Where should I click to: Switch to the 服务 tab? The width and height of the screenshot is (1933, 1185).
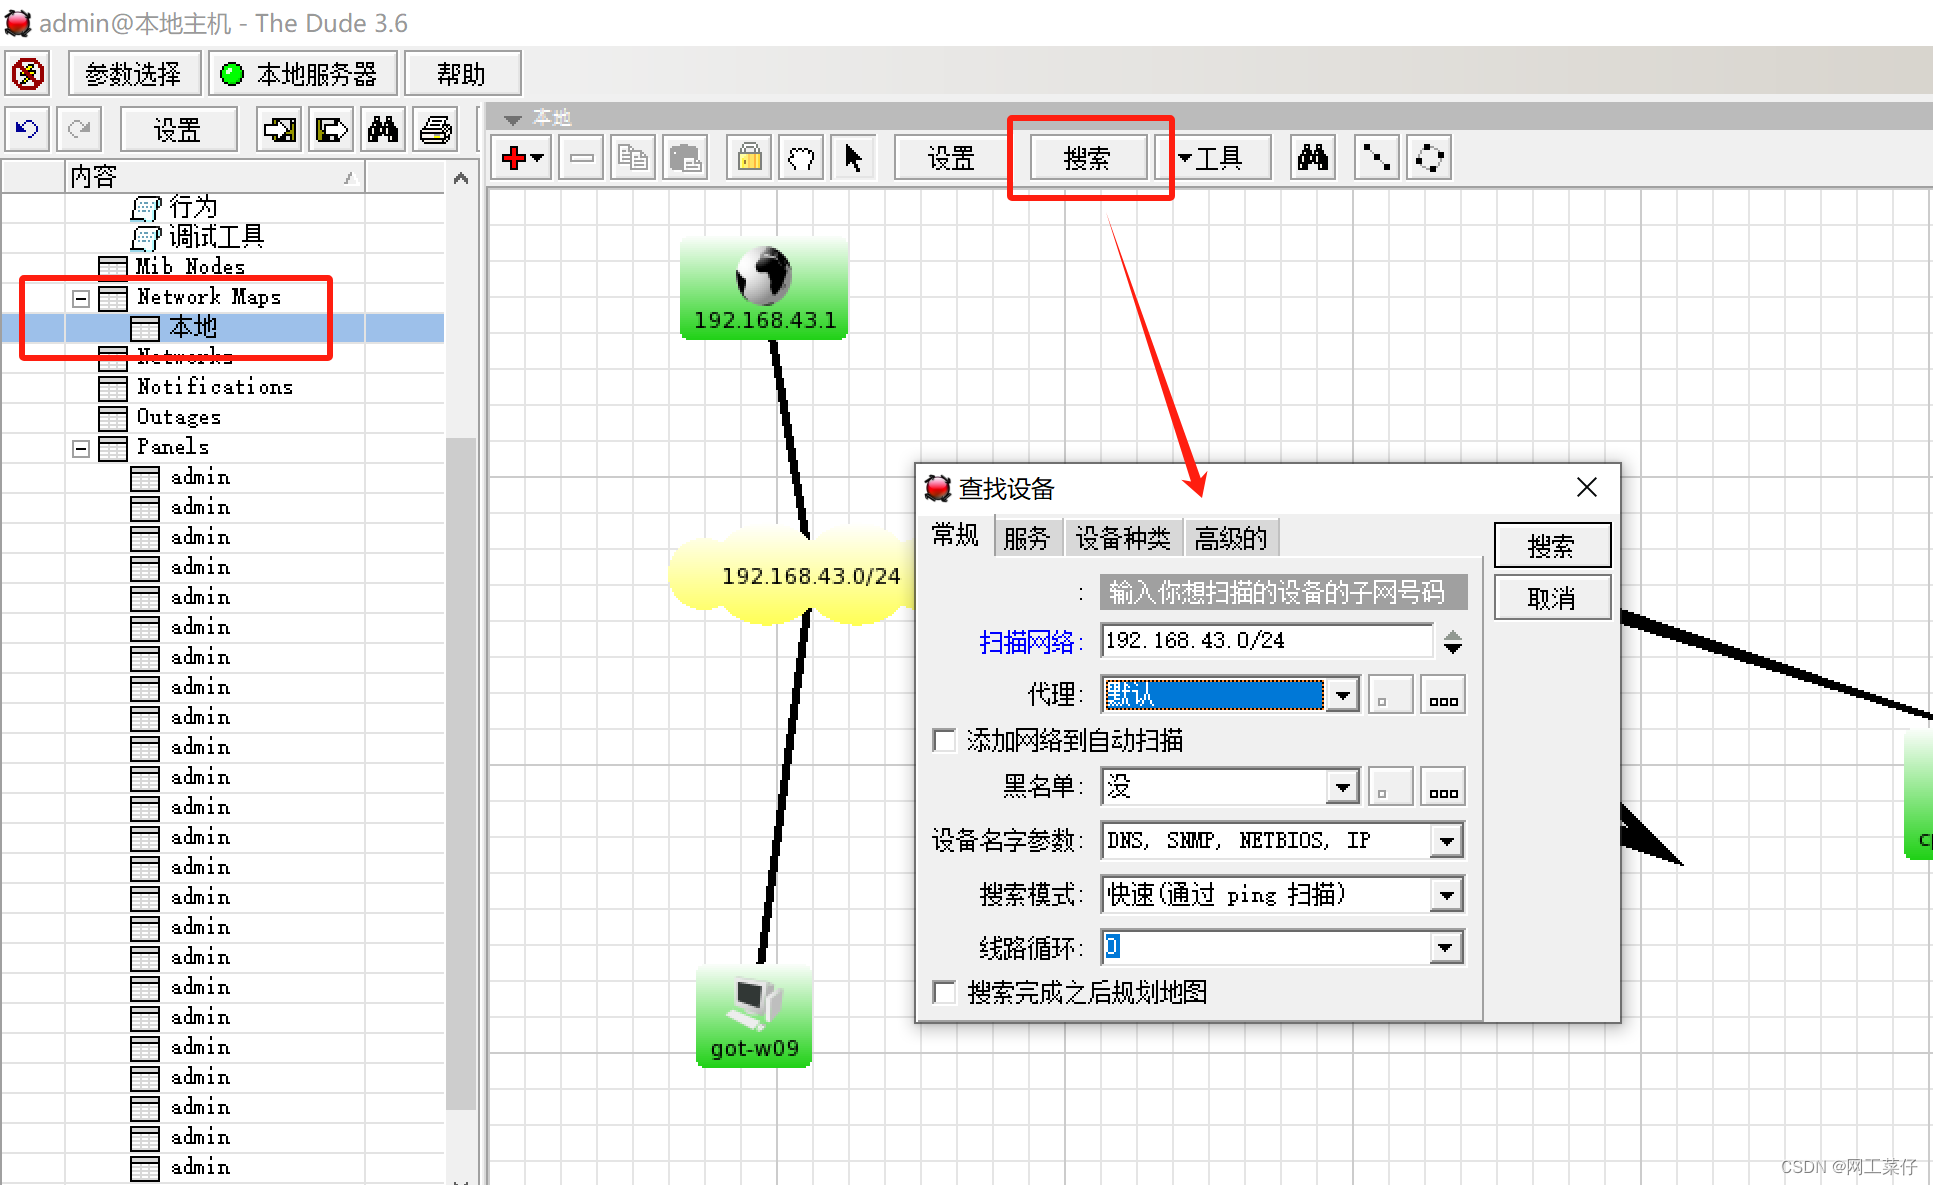1027,539
